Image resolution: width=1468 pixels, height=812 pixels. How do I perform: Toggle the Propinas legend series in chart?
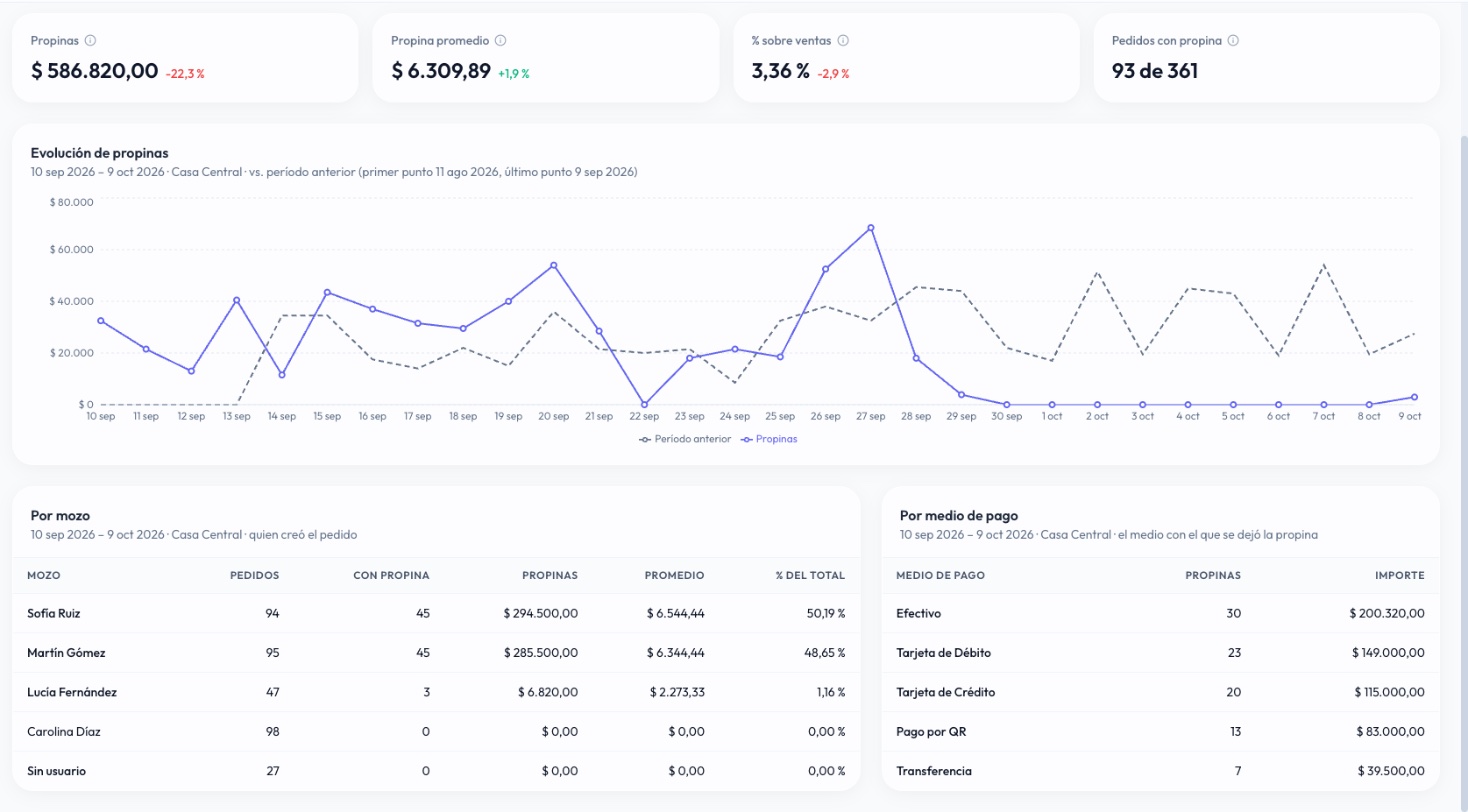point(769,439)
